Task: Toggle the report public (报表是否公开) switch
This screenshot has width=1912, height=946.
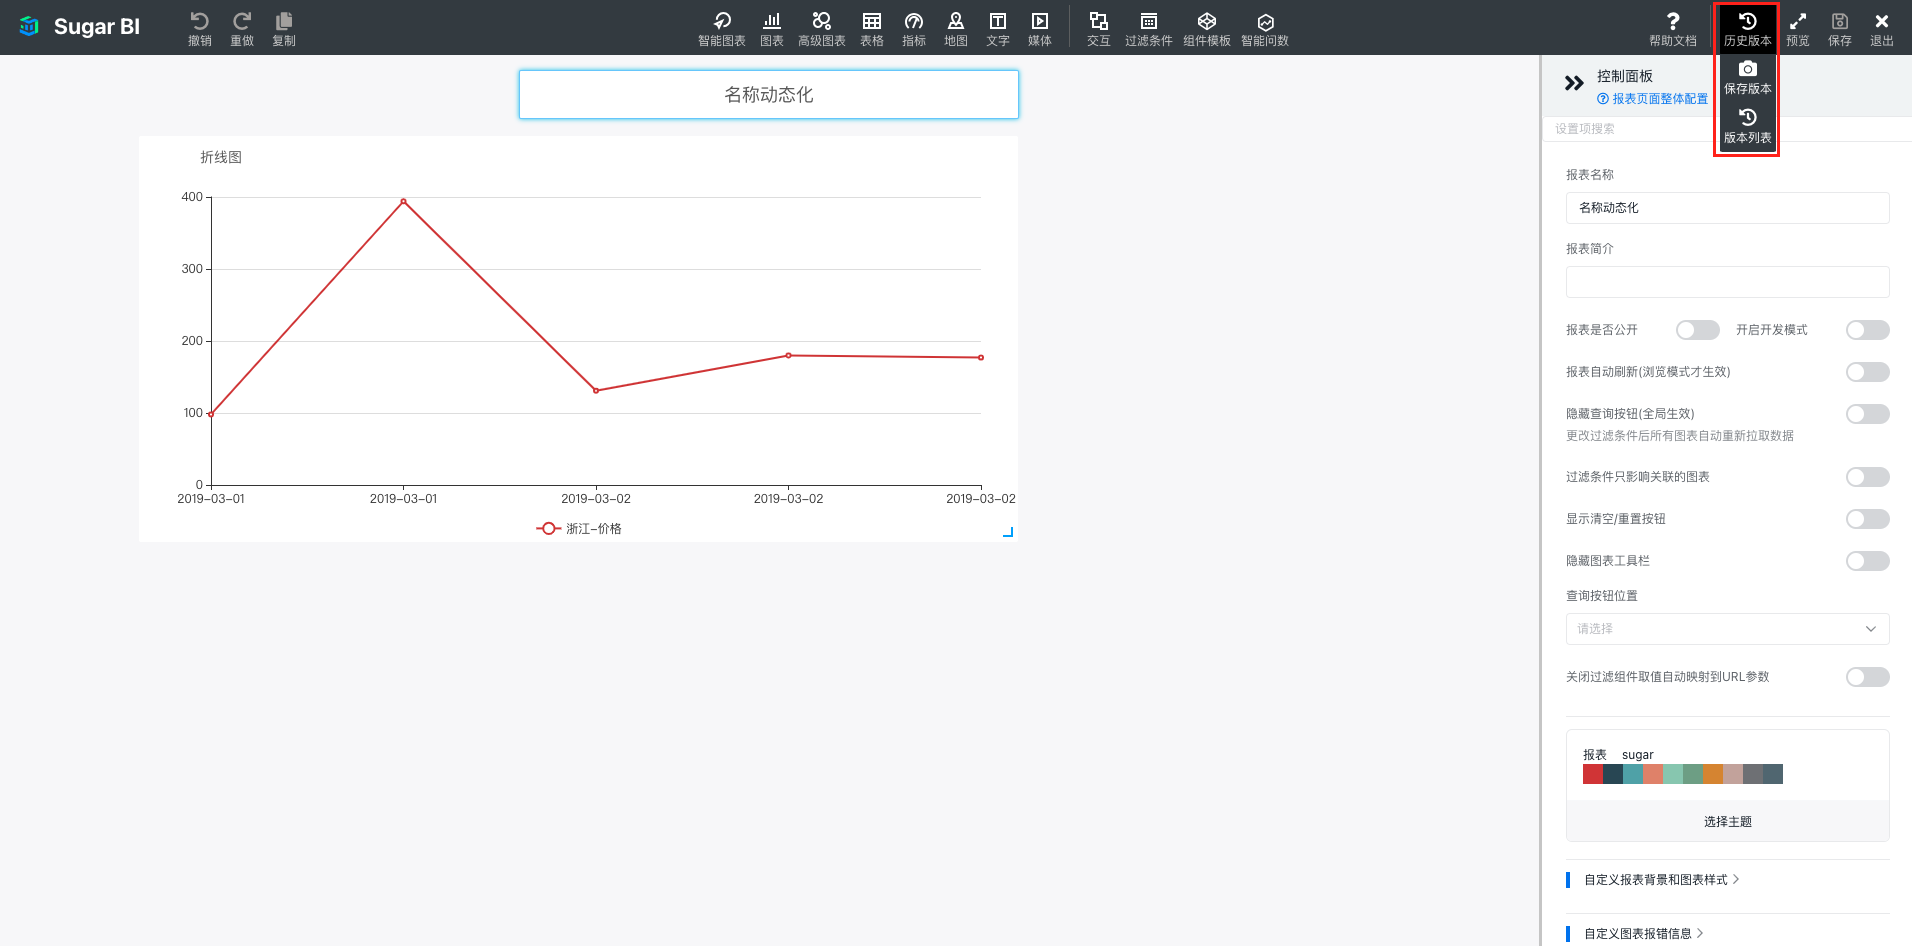Action: coord(1698,330)
